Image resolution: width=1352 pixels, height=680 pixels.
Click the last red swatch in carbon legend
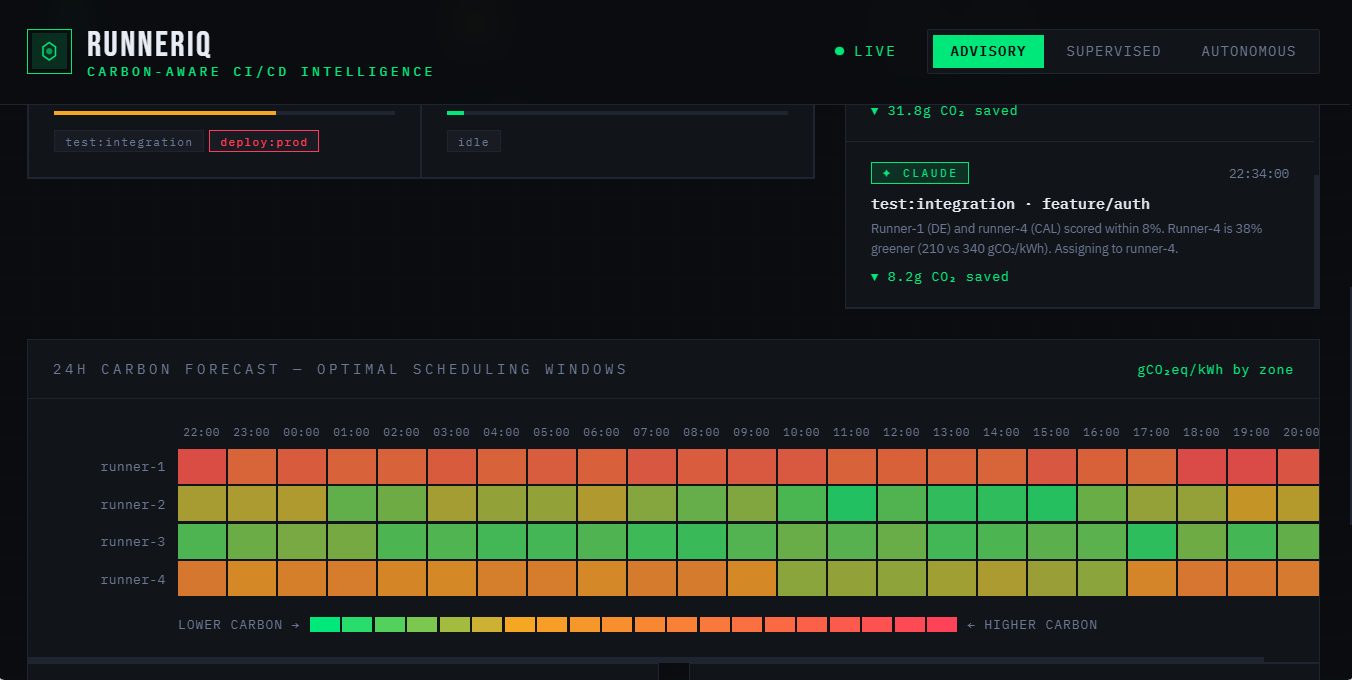point(942,625)
